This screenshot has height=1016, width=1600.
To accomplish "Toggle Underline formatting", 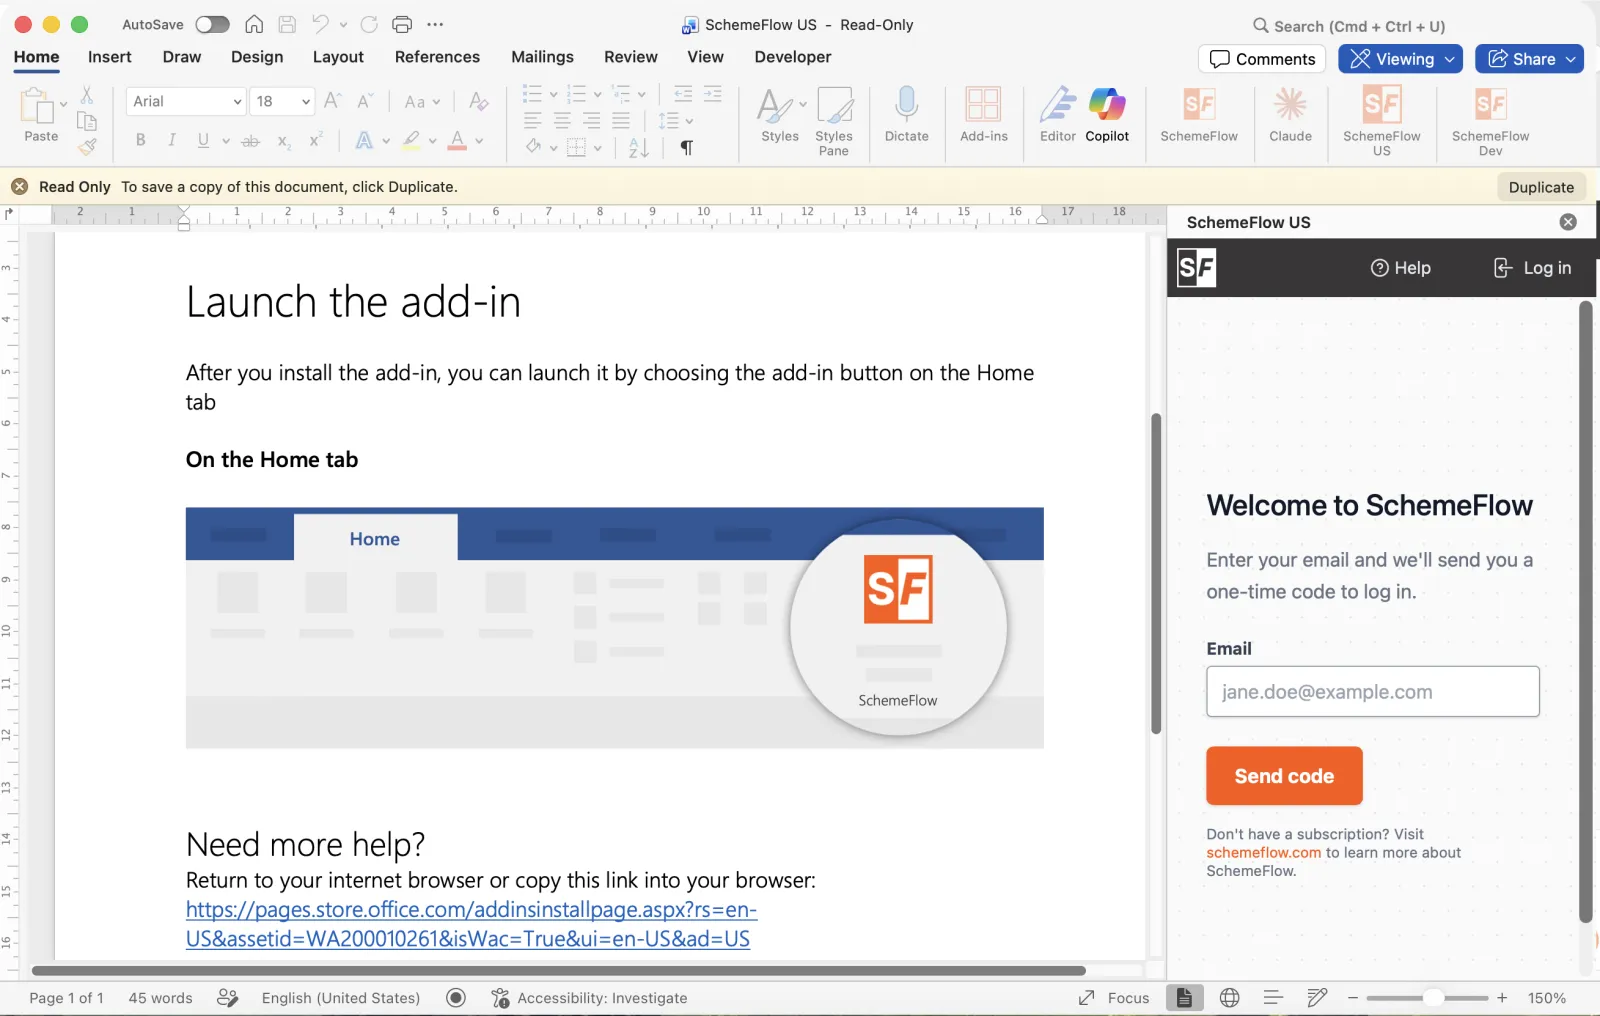I will pos(203,141).
